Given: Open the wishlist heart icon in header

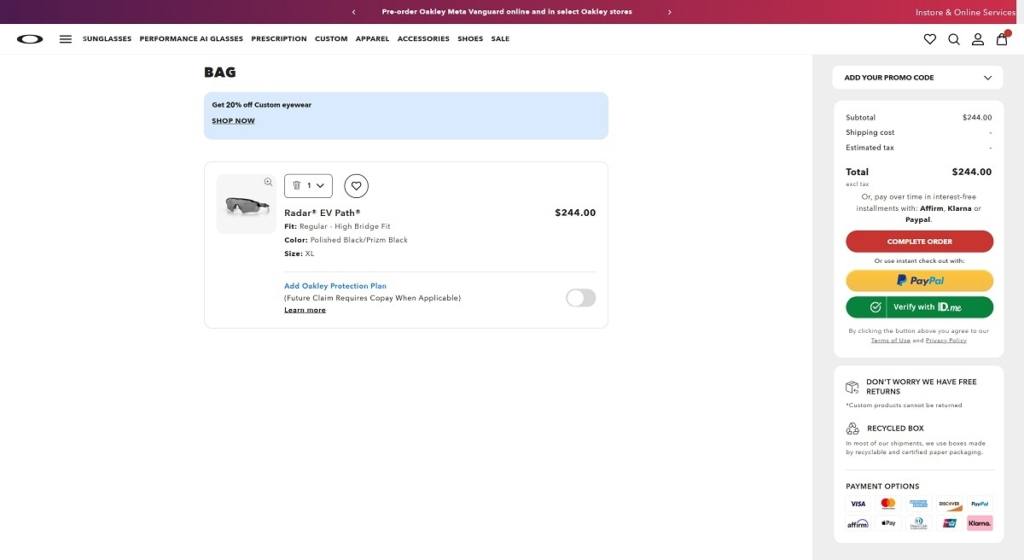Looking at the screenshot, I should click(x=930, y=39).
